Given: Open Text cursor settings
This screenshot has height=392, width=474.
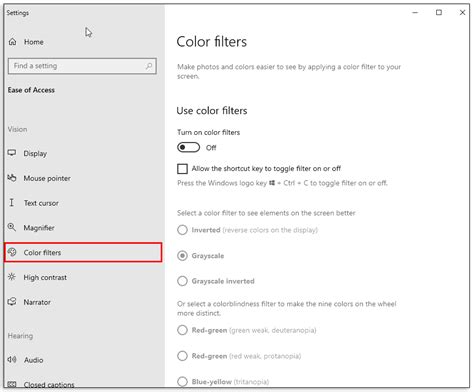Looking at the screenshot, I should point(41,203).
